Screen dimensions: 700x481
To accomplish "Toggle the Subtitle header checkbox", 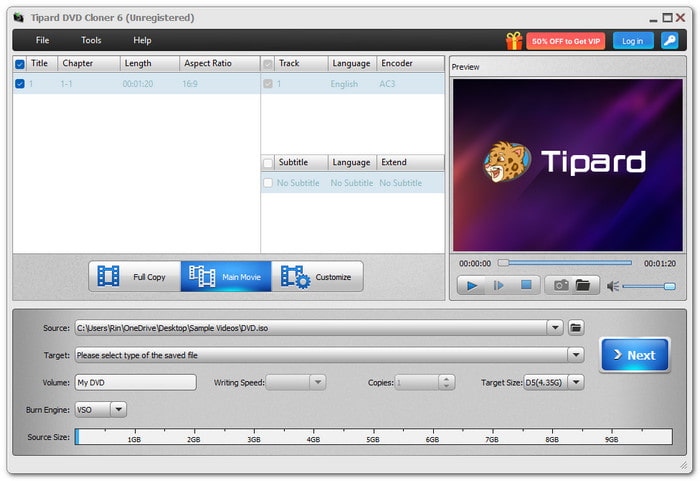I will coord(268,163).
